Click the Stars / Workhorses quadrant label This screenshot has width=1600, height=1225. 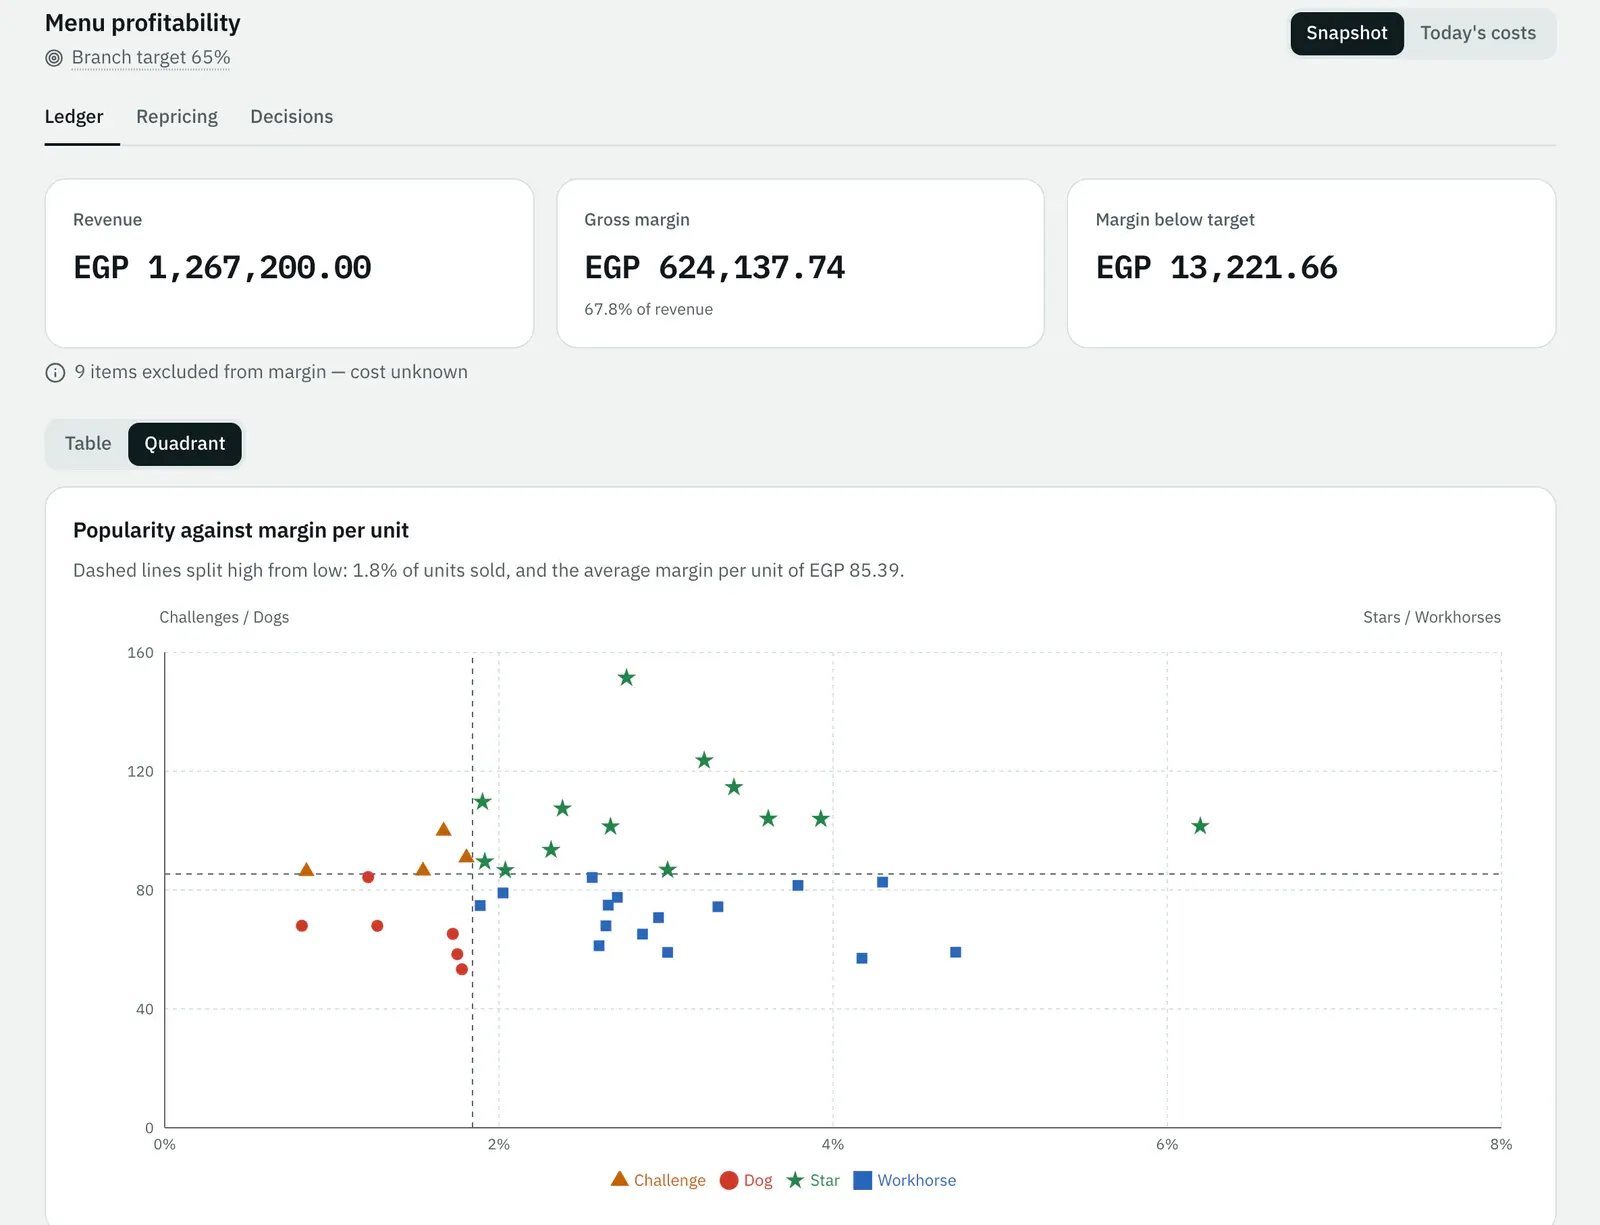[x=1432, y=617]
